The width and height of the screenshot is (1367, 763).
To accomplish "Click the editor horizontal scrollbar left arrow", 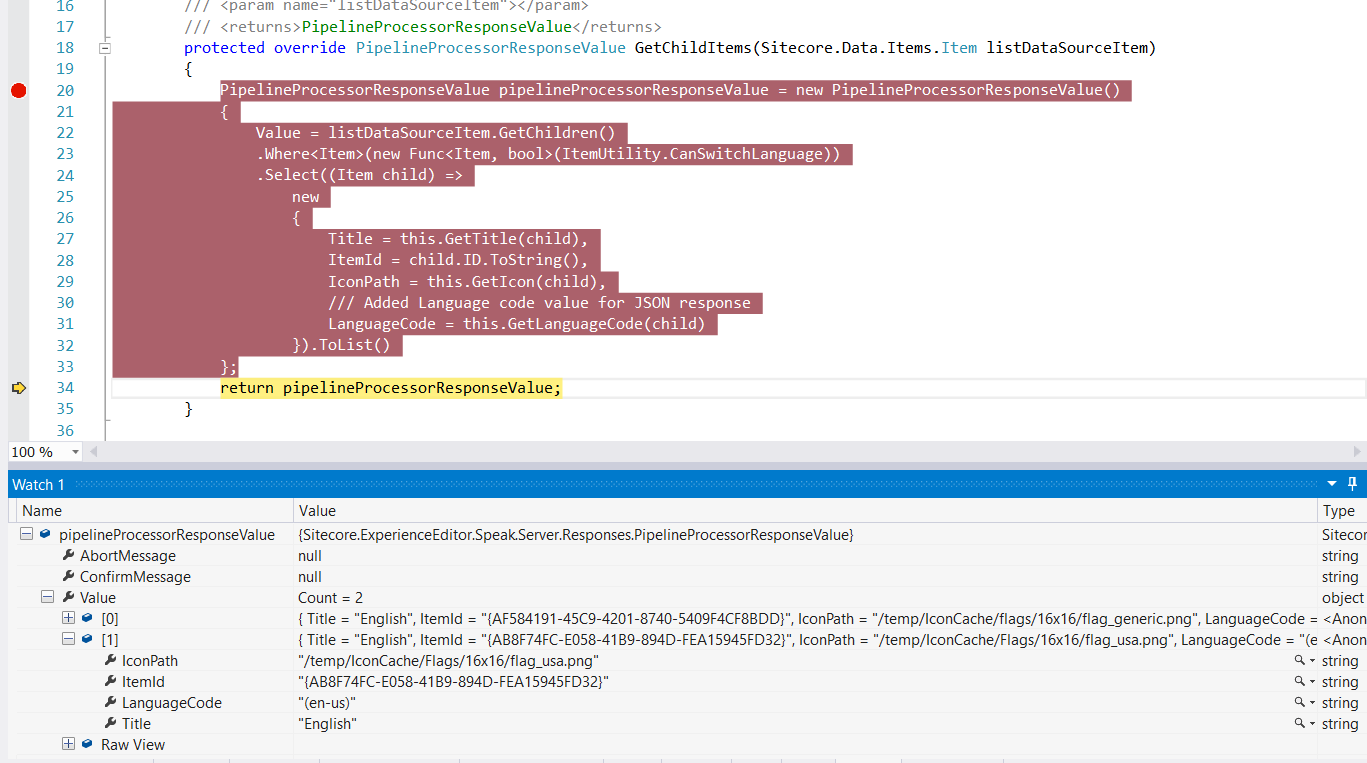I will click(x=96, y=452).
